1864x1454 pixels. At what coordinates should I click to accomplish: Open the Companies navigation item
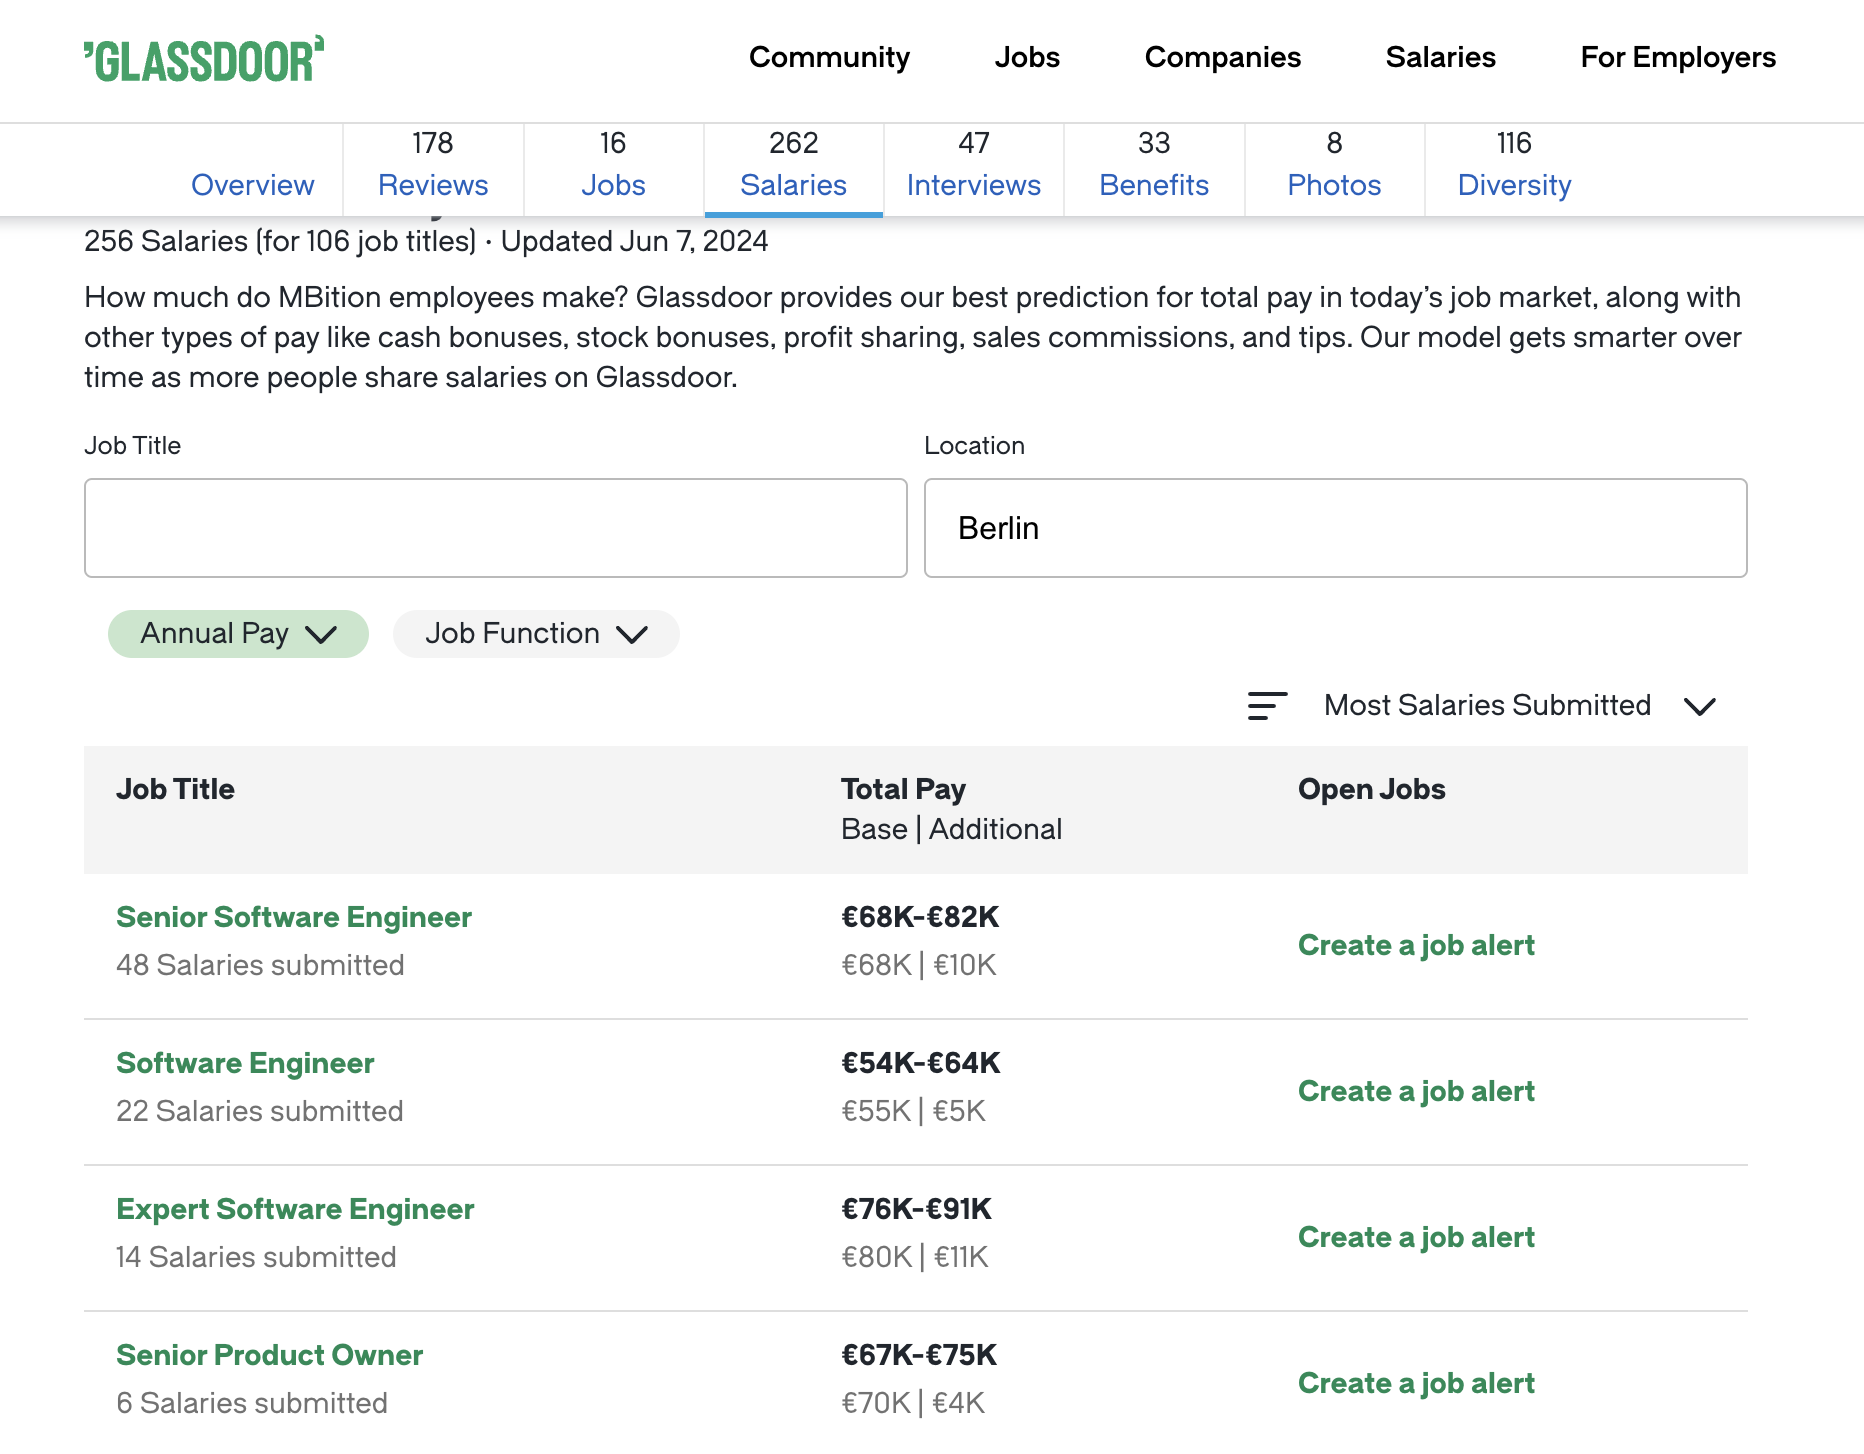pyautogui.click(x=1222, y=57)
